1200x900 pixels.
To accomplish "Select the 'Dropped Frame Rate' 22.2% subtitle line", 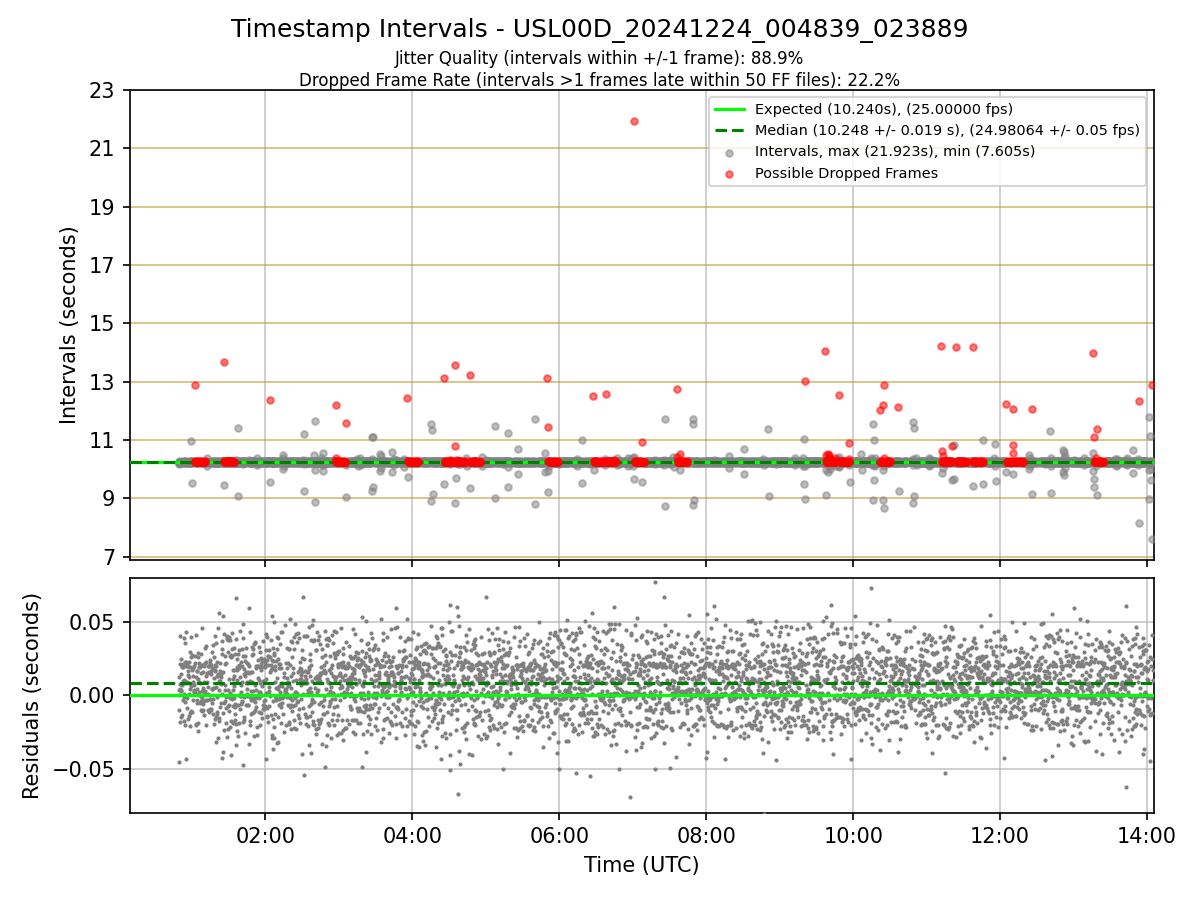I will click(599, 80).
